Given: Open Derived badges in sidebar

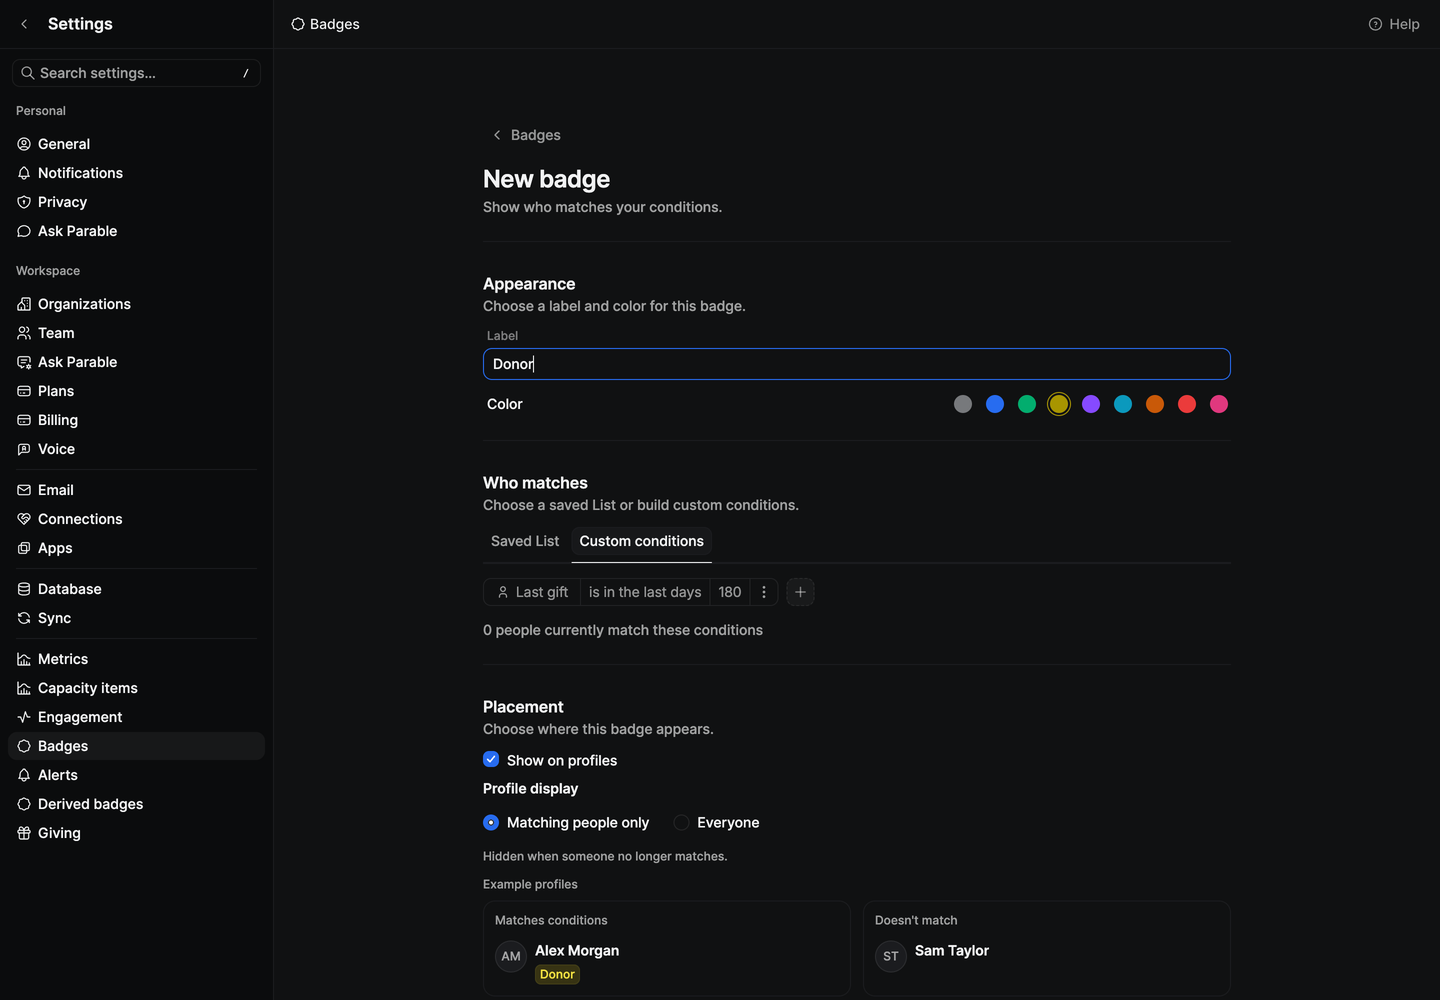Looking at the screenshot, I should [x=136, y=804].
